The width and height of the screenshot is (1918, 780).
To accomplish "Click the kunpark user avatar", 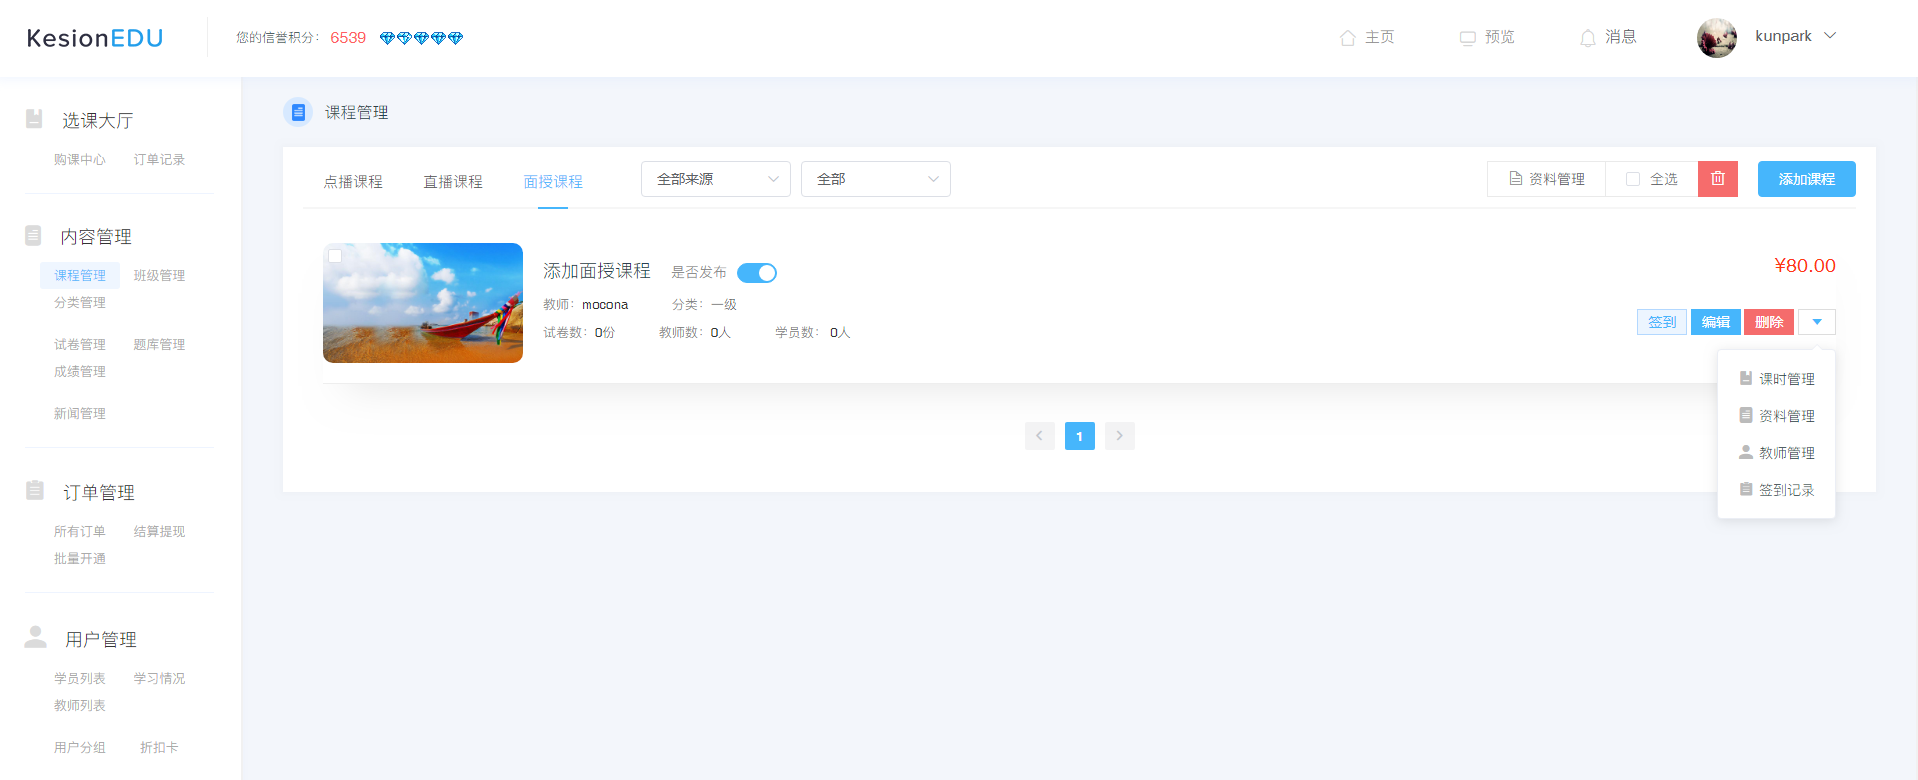I will 1717,38.
